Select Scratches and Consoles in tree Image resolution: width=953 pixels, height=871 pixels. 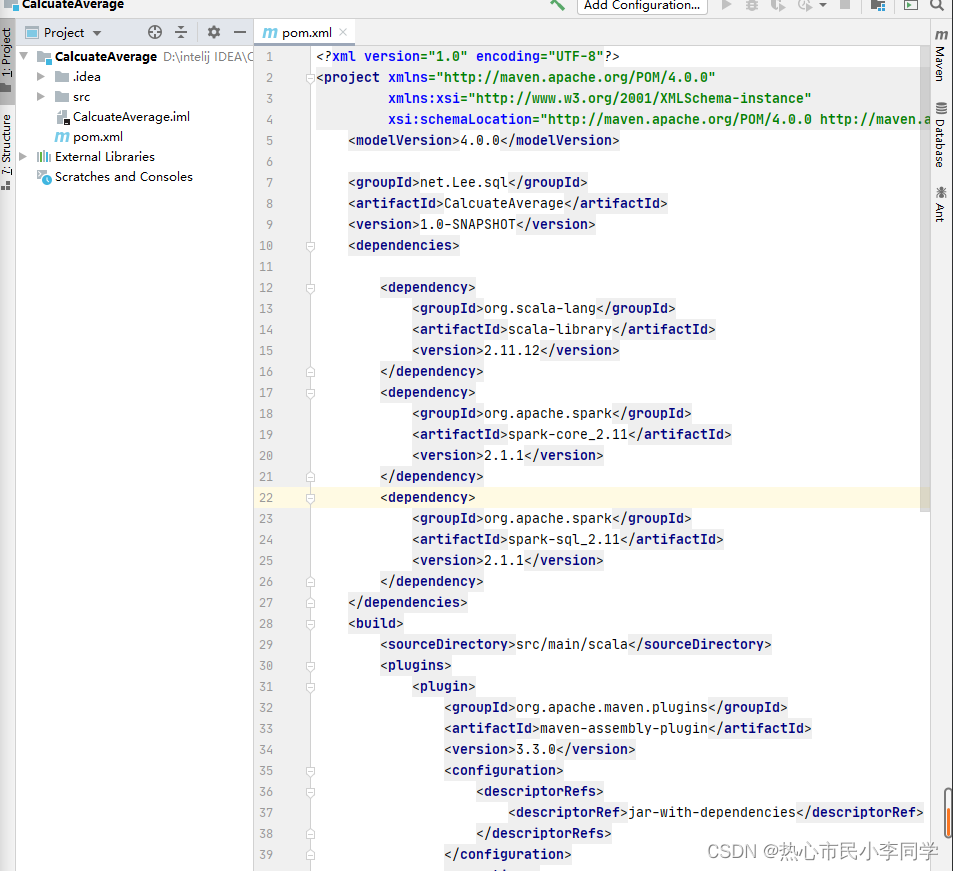tap(124, 177)
